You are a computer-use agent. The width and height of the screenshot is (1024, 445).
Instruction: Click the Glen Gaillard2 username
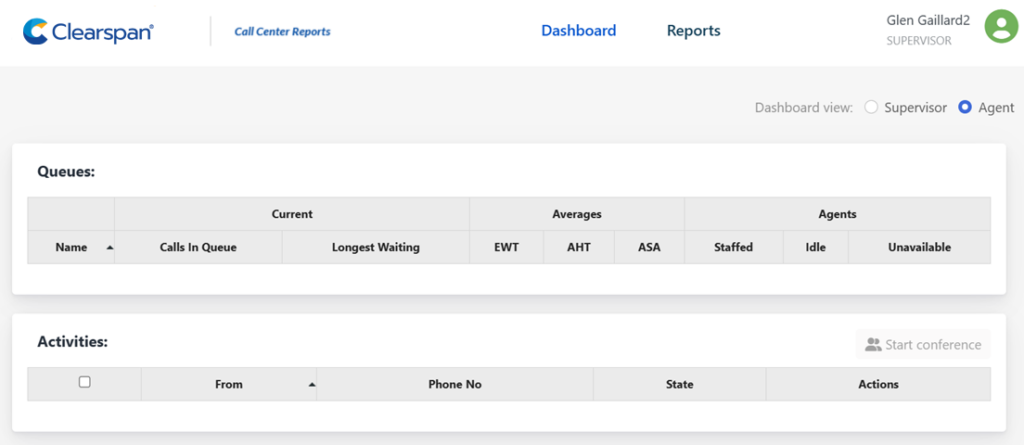(928, 20)
